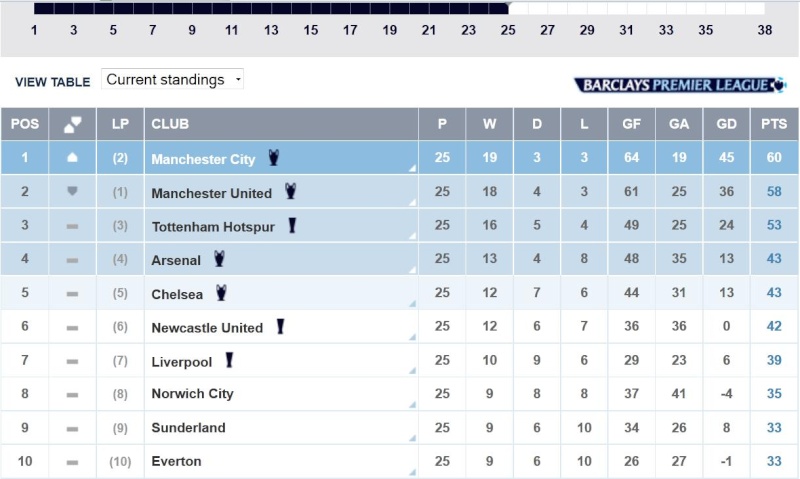Click Newcastle United's cup icon
The width and height of the screenshot is (800, 479).
(x=281, y=326)
